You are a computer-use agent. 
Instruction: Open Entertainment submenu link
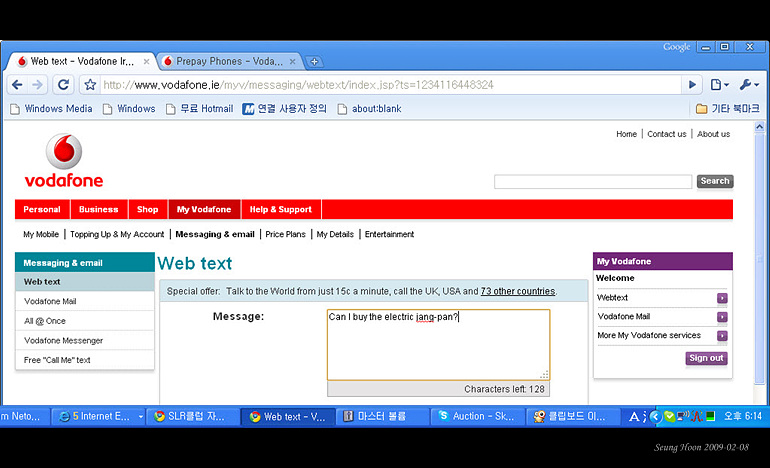[389, 234]
